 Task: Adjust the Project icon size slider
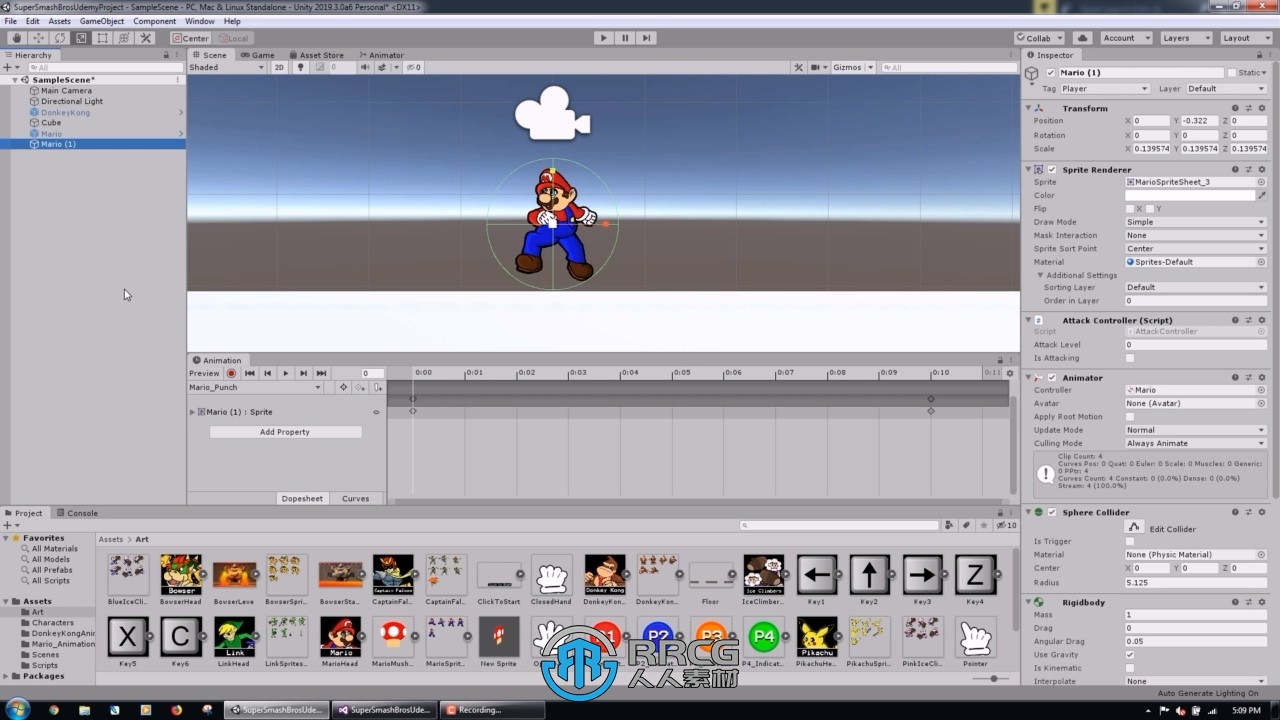tap(993, 679)
